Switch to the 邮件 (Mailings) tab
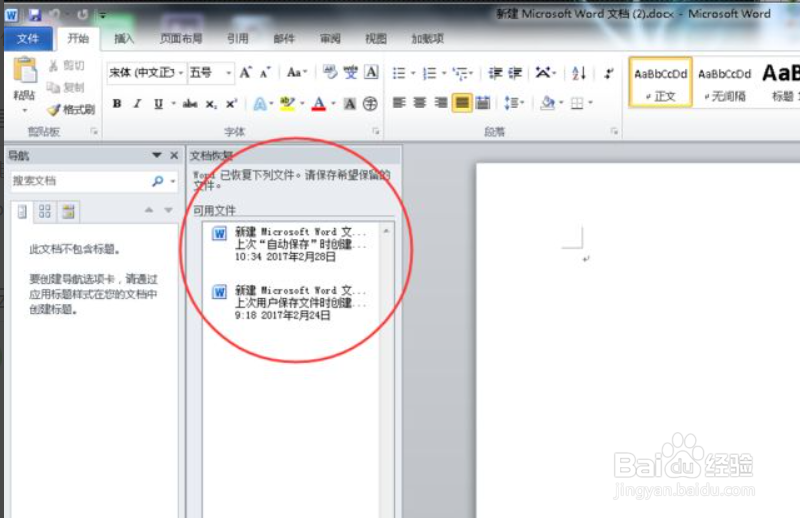 pos(284,39)
